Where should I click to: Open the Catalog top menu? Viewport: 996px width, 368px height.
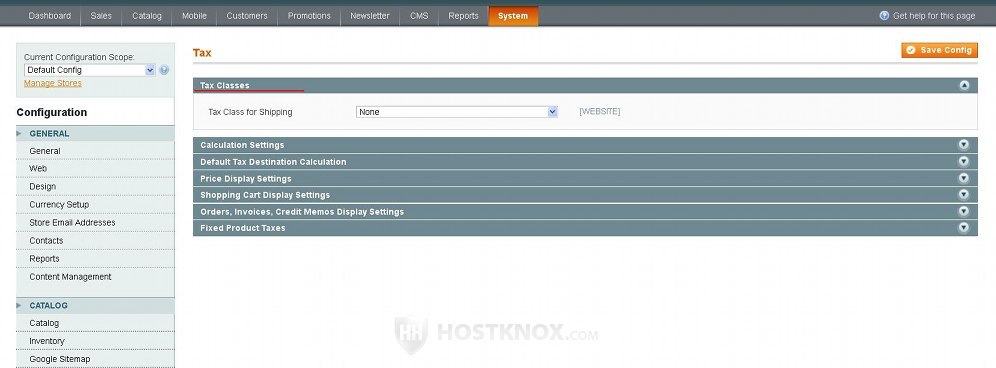[147, 16]
